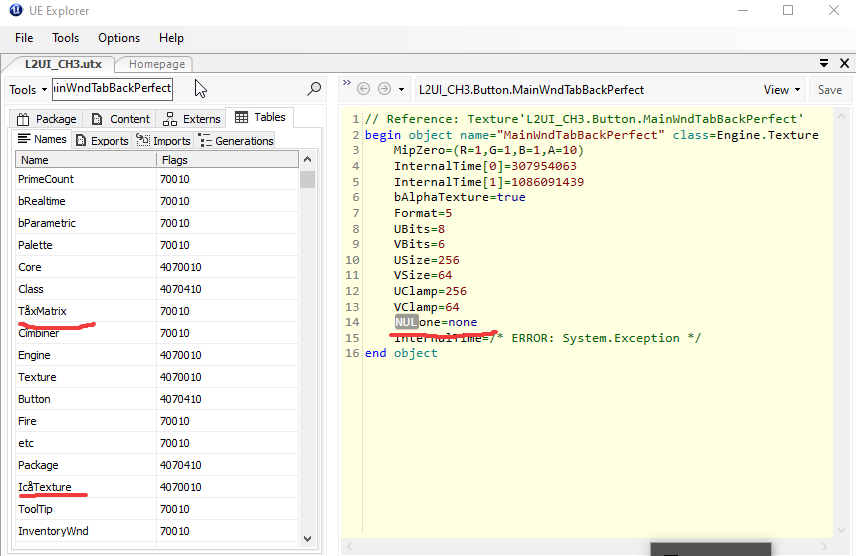Click the double chevron panel collapse icon

(x=347, y=83)
